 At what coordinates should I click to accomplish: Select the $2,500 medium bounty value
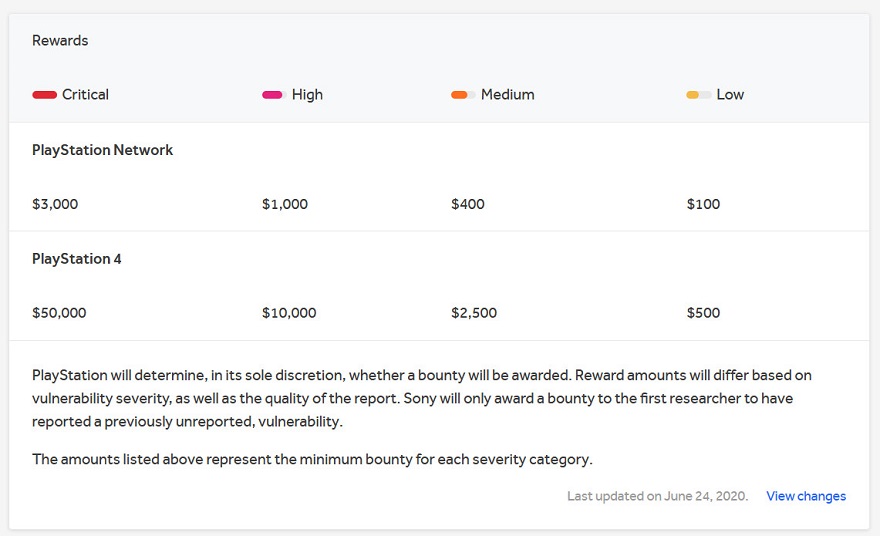474,313
